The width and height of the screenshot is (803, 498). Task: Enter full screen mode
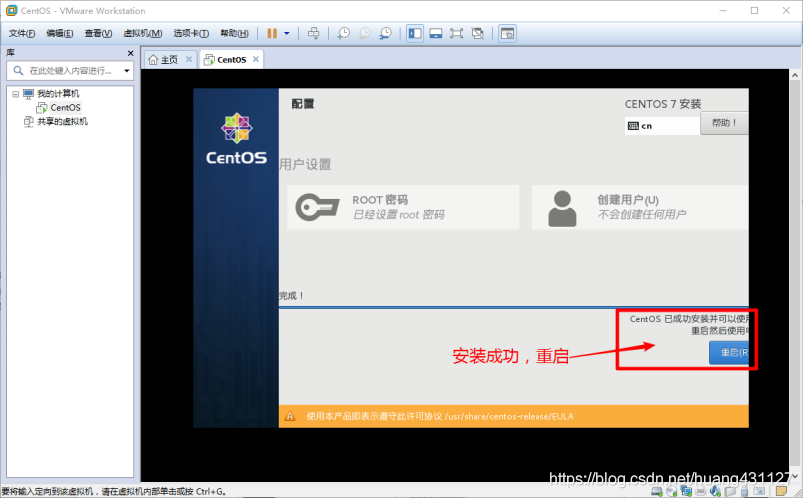tap(456, 33)
